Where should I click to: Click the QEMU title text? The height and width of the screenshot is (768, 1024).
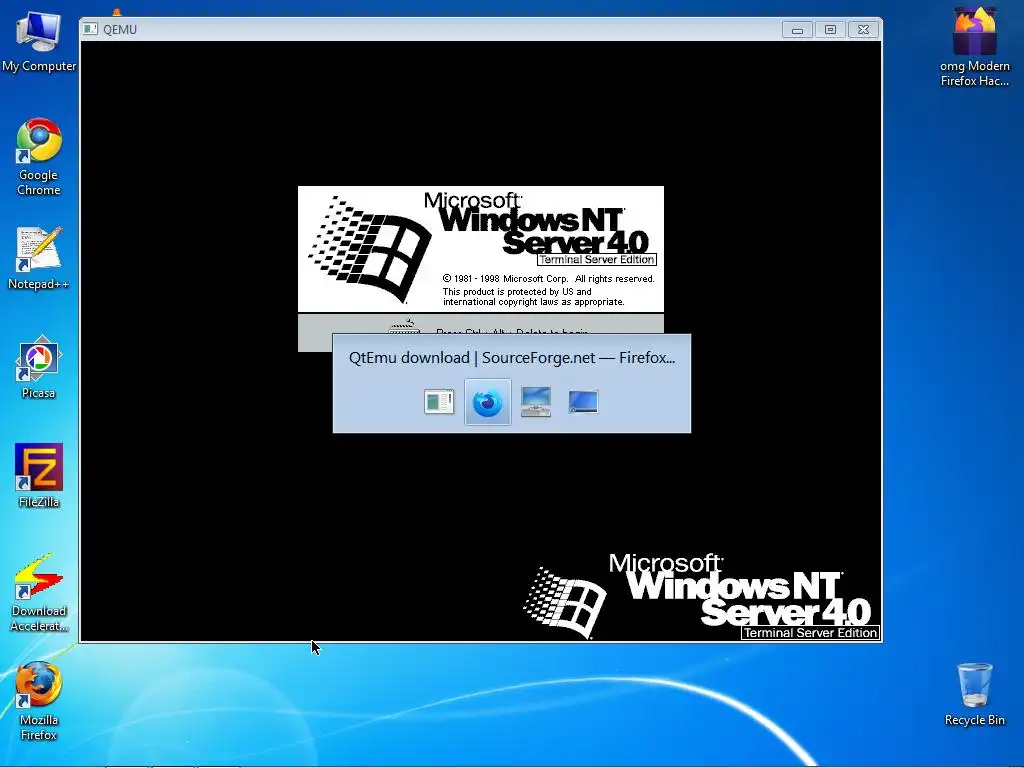[x=120, y=29]
